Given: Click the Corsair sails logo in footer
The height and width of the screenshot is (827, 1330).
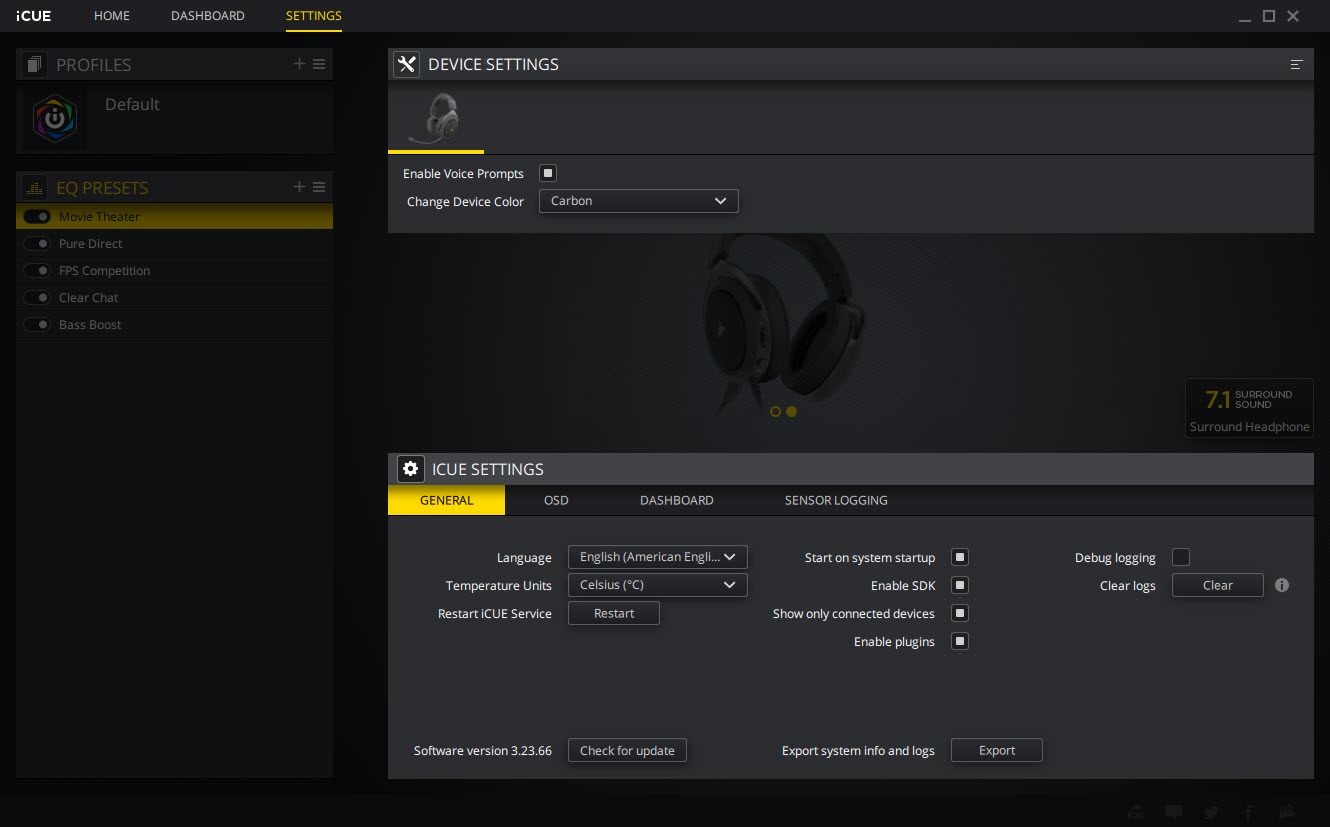Looking at the screenshot, I should pyautogui.click(x=1288, y=812).
